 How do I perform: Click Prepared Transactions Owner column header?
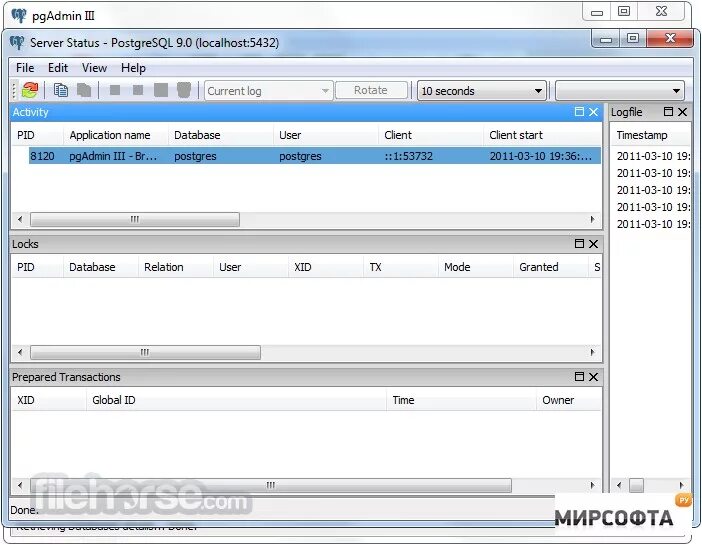point(569,400)
